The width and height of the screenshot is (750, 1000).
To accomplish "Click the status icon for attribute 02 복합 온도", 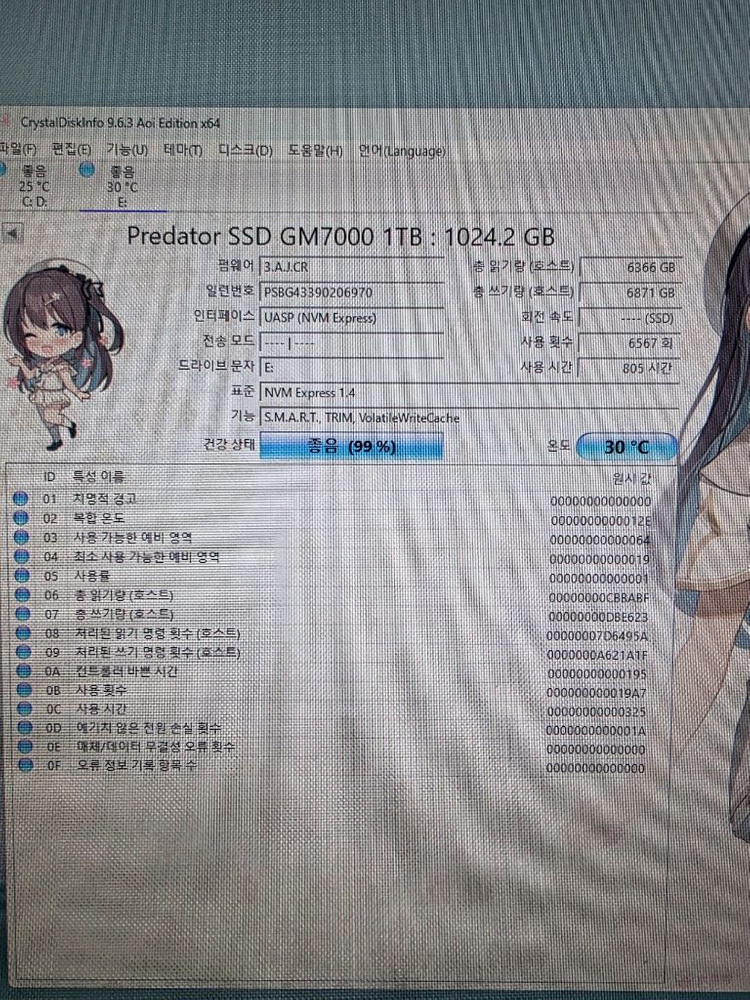I will coord(21,518).
